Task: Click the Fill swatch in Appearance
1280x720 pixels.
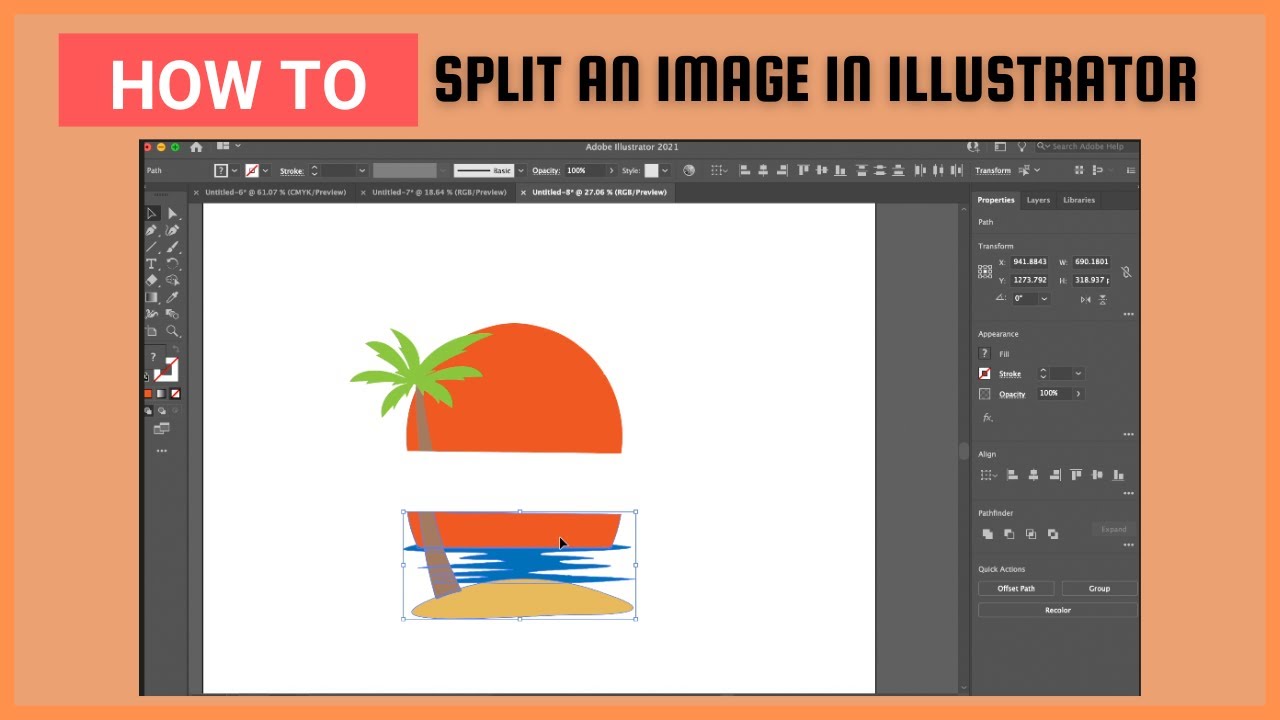Action: point(985,354)
